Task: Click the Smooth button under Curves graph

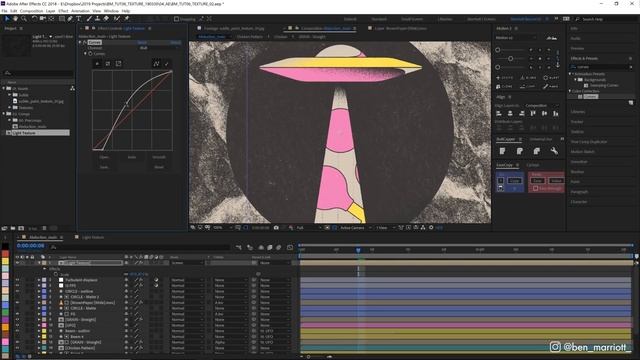Action: point(159,157)
